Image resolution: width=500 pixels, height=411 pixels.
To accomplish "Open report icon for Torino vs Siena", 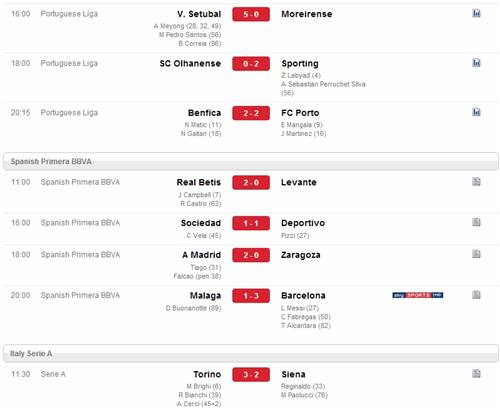I will (476, 374).
